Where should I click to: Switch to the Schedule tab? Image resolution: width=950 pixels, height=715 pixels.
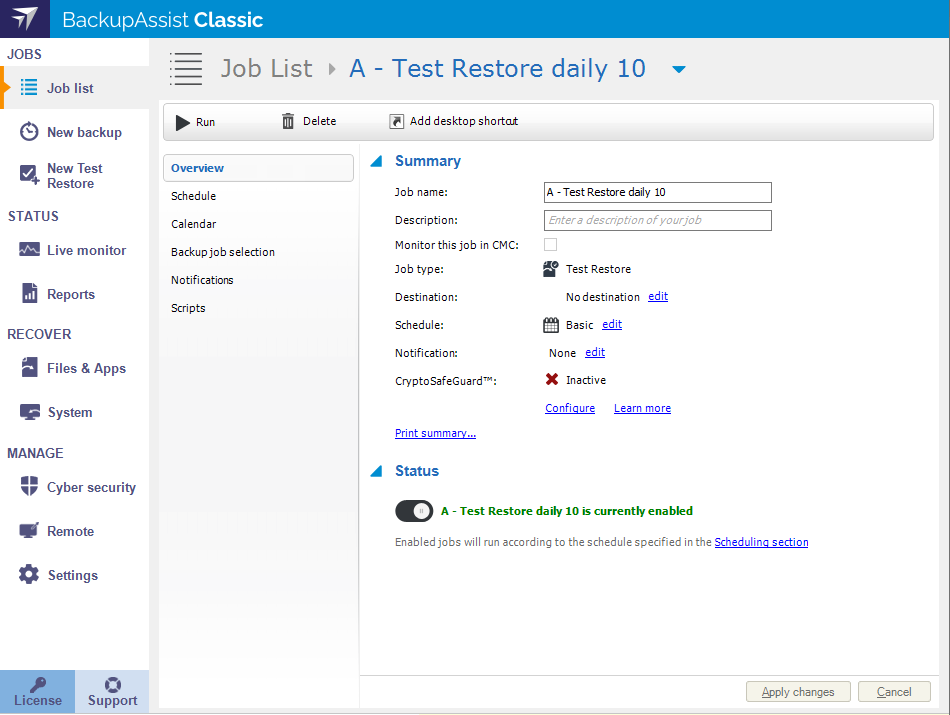click(x=194, y=196)
